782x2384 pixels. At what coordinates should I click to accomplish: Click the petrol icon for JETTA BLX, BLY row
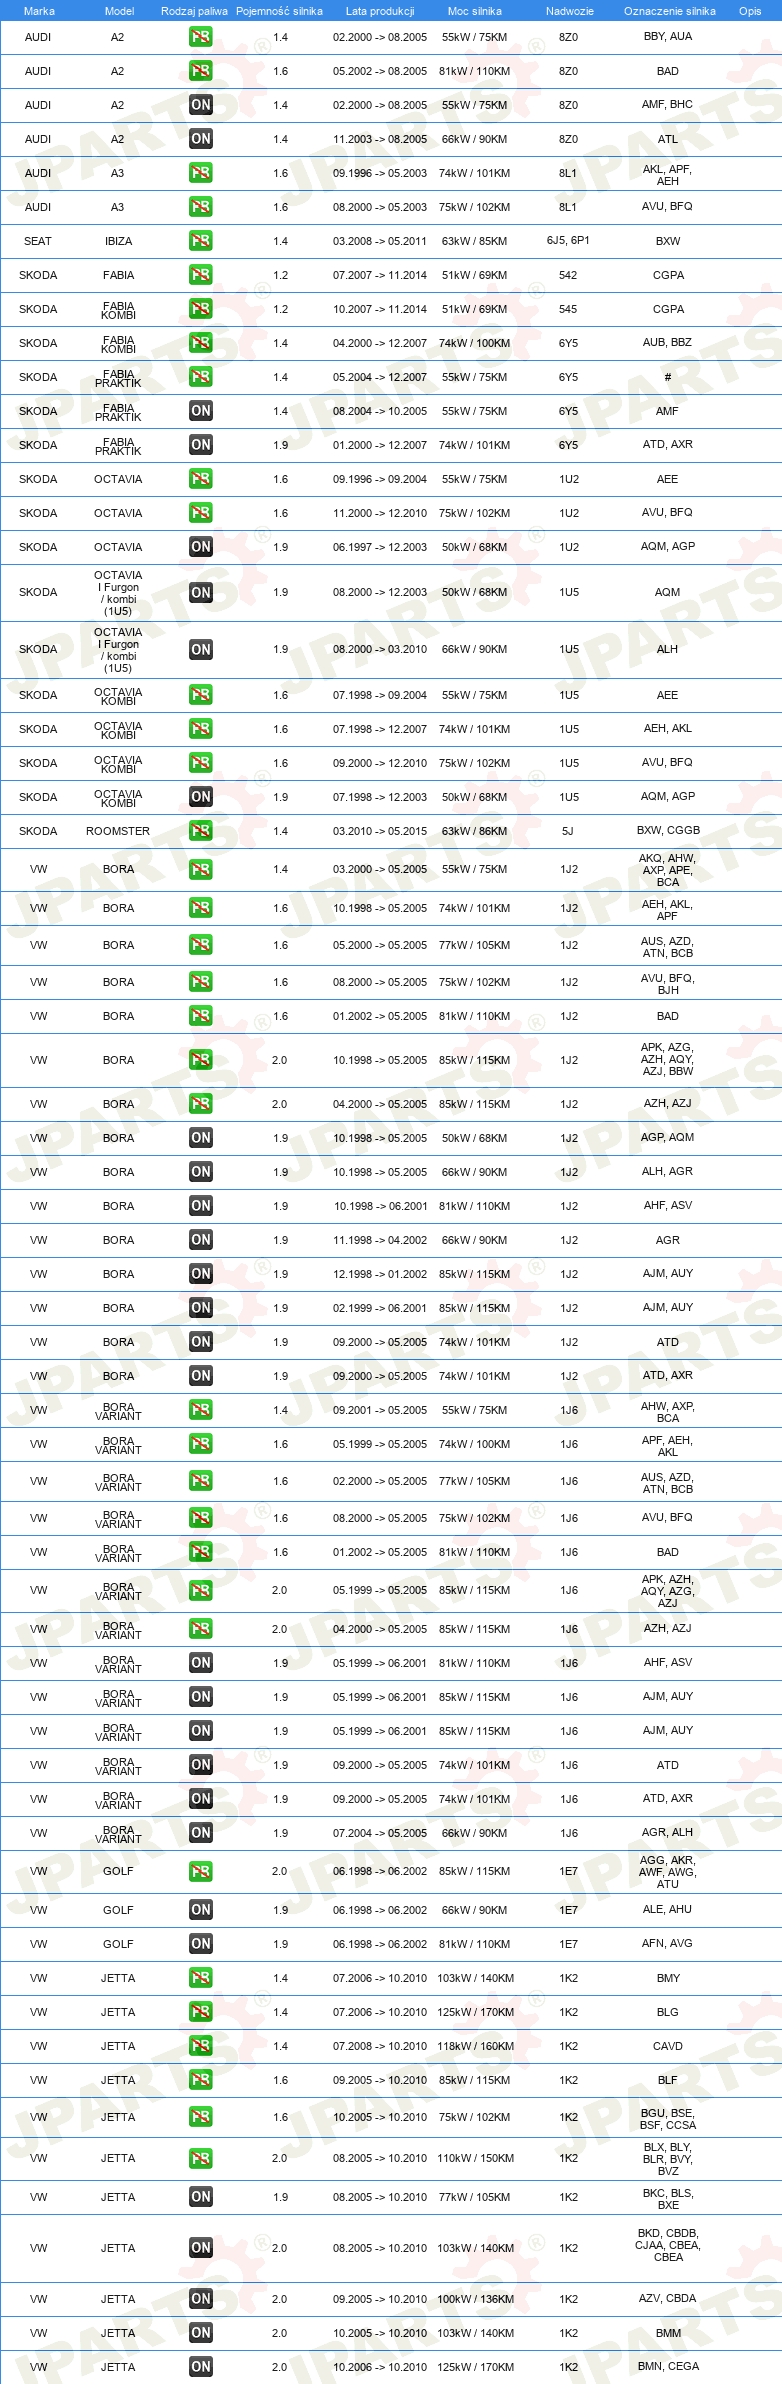200,2158
